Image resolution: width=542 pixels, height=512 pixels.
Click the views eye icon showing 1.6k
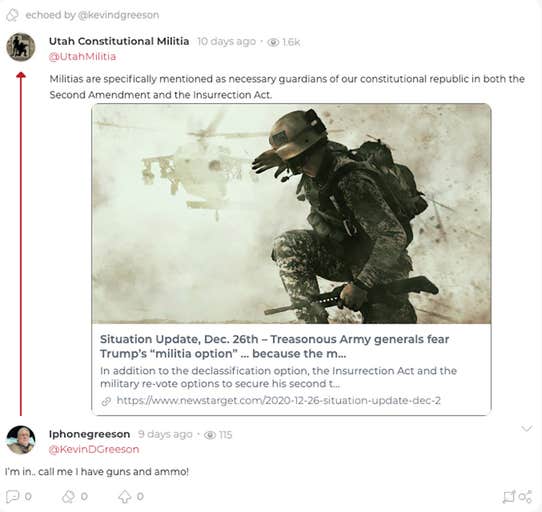[x=273, y=42]
